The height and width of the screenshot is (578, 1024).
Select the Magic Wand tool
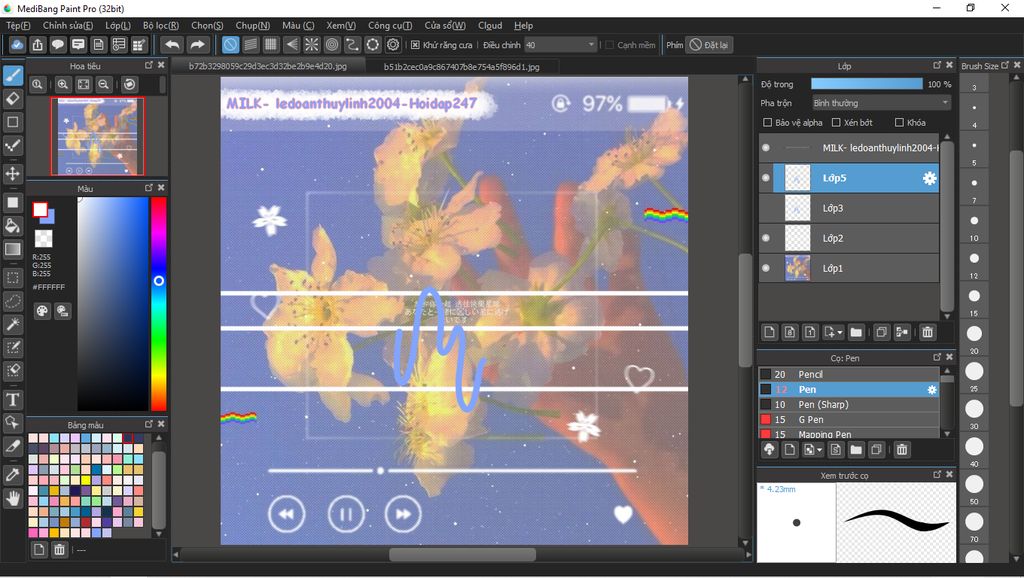point(12,324)
